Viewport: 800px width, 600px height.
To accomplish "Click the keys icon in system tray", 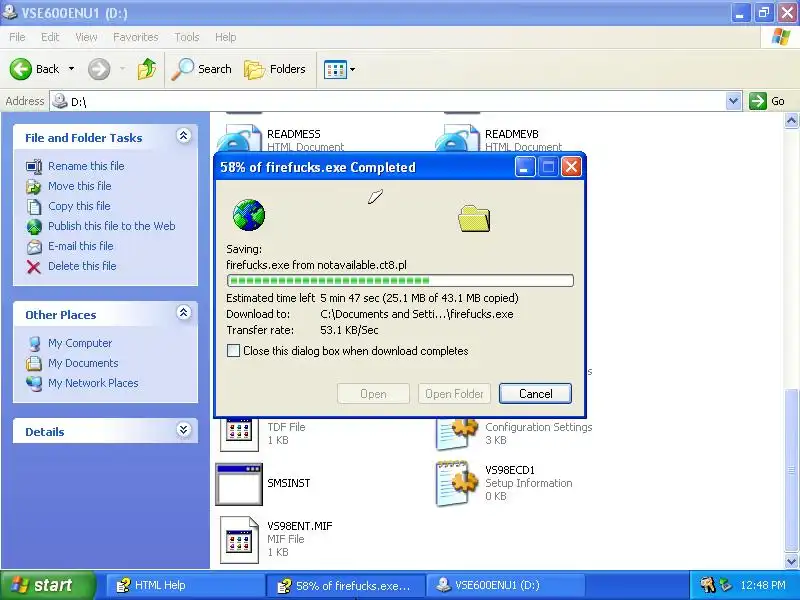I will (707, 585).
